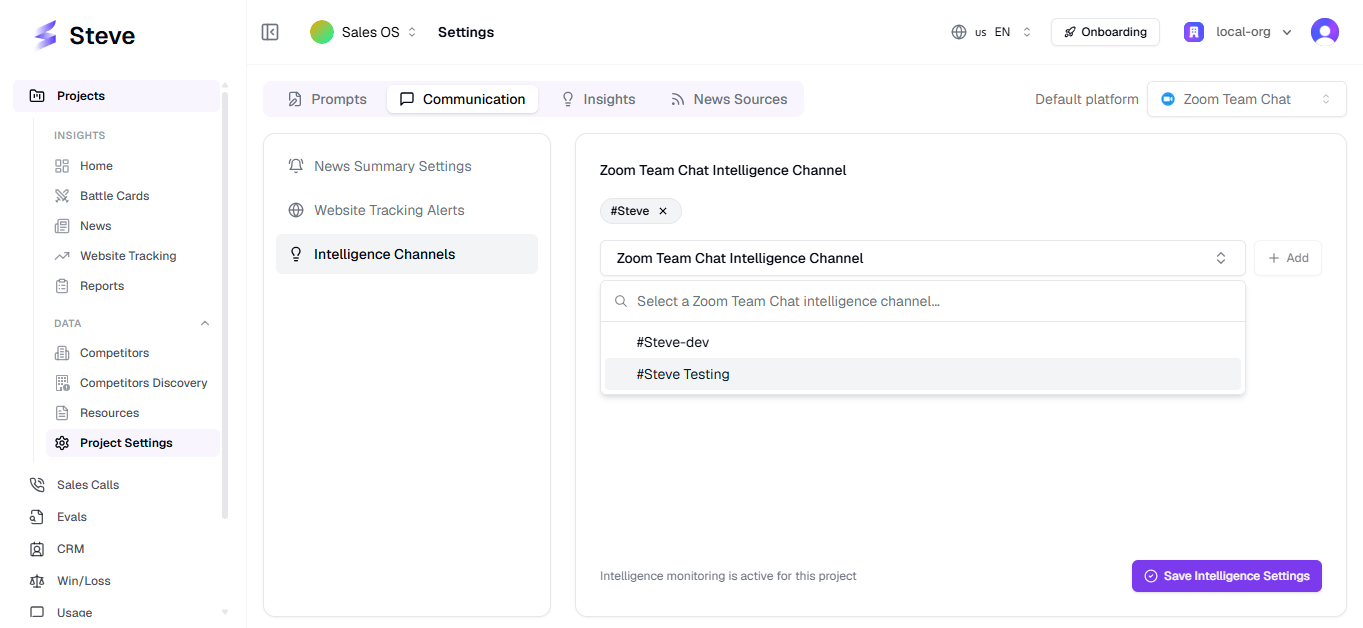
Task: Open the CRM page
Action: [x=116, y=549]
